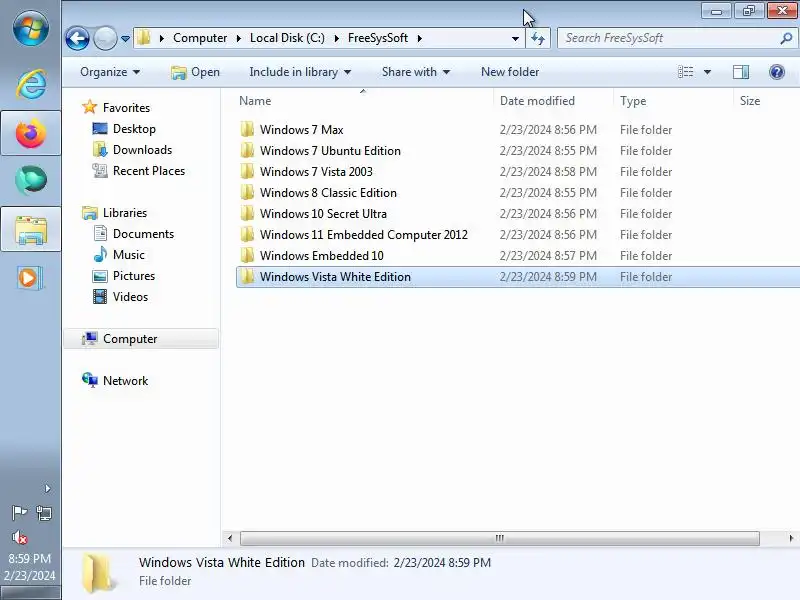This screenshot has height=600, width=800.
Task: Expand the Share with menu
Action: tap(416, 72)
